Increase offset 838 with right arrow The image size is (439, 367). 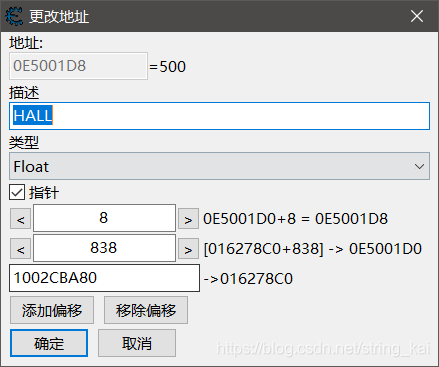click(188, 249)
